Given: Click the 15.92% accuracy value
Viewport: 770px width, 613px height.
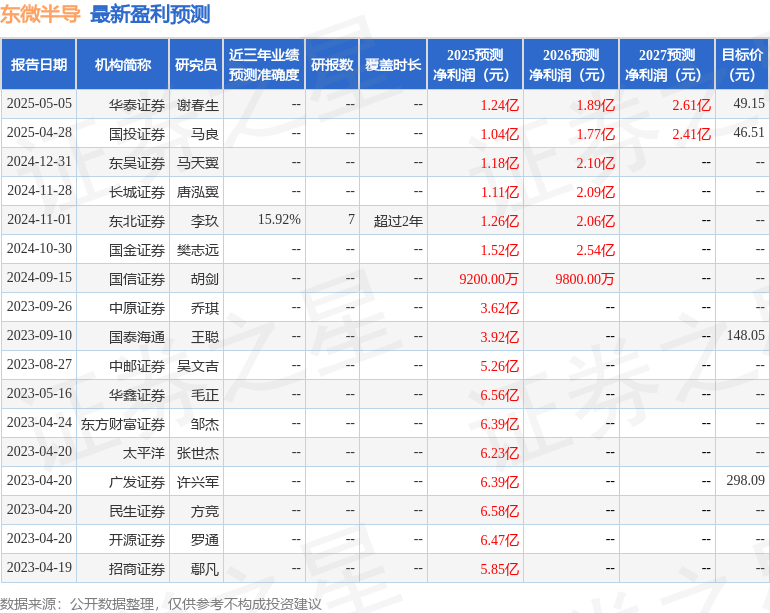Looking at the screenshot, I should click(x=279, y=220).
